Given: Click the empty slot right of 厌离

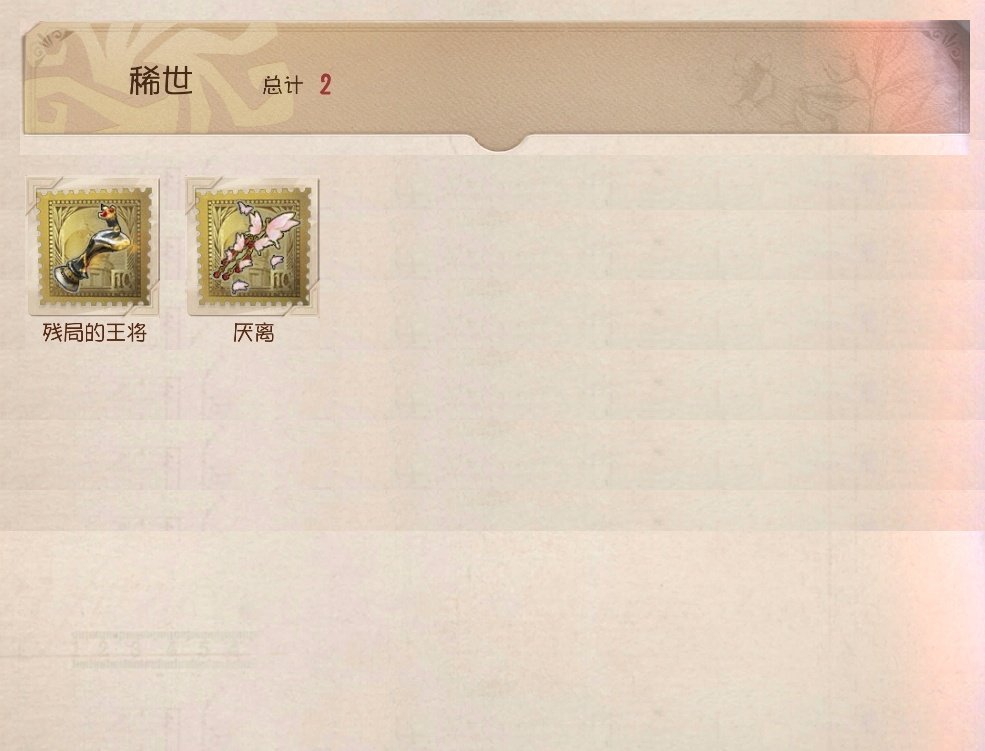Looking at the screenshot, I should (x=412, y=247).
